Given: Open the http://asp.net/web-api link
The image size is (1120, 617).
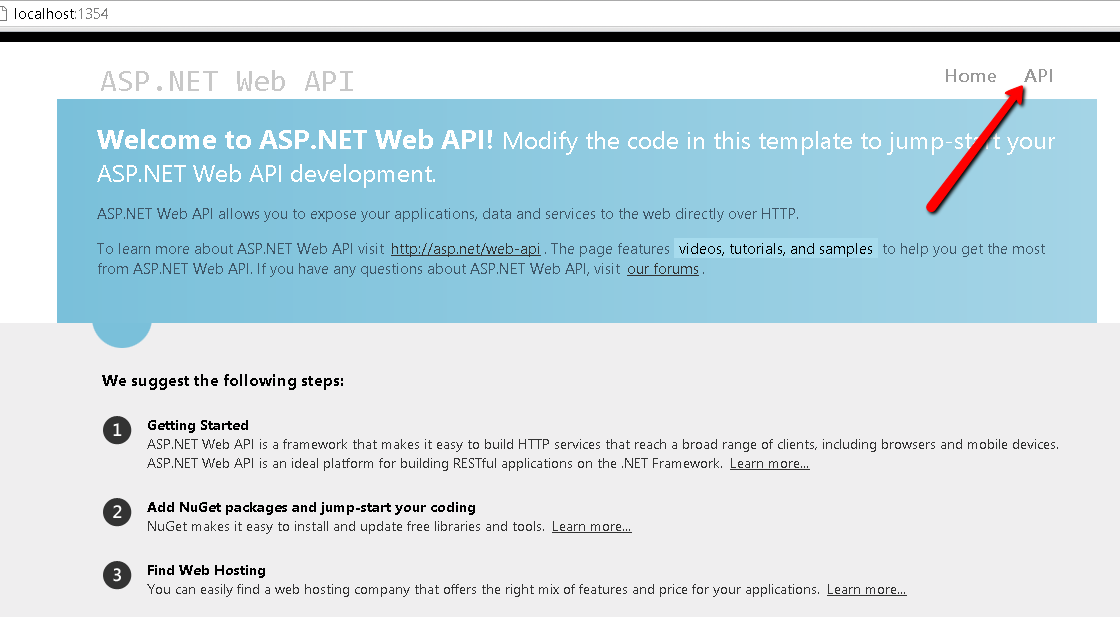Looking at the screenshot, I should point(466,249).
